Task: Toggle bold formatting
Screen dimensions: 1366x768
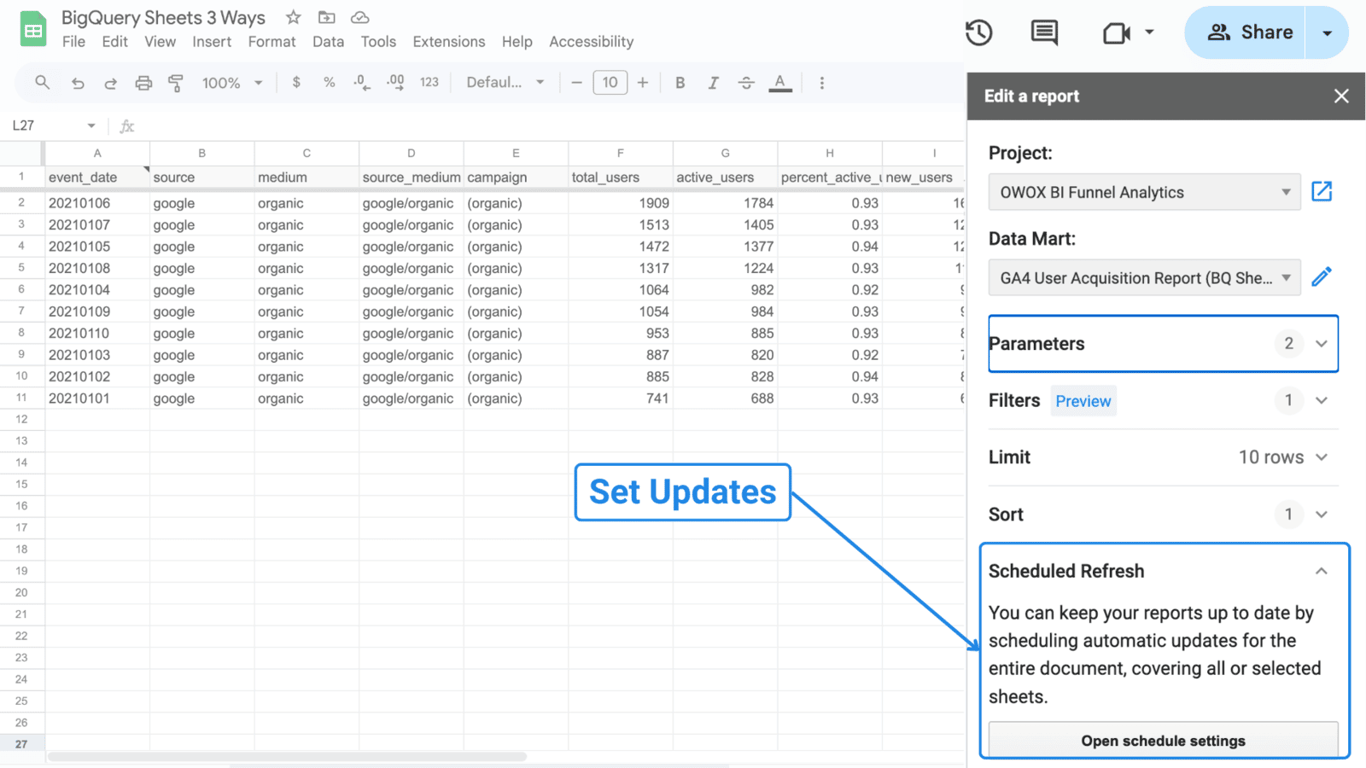Action: 680,83
